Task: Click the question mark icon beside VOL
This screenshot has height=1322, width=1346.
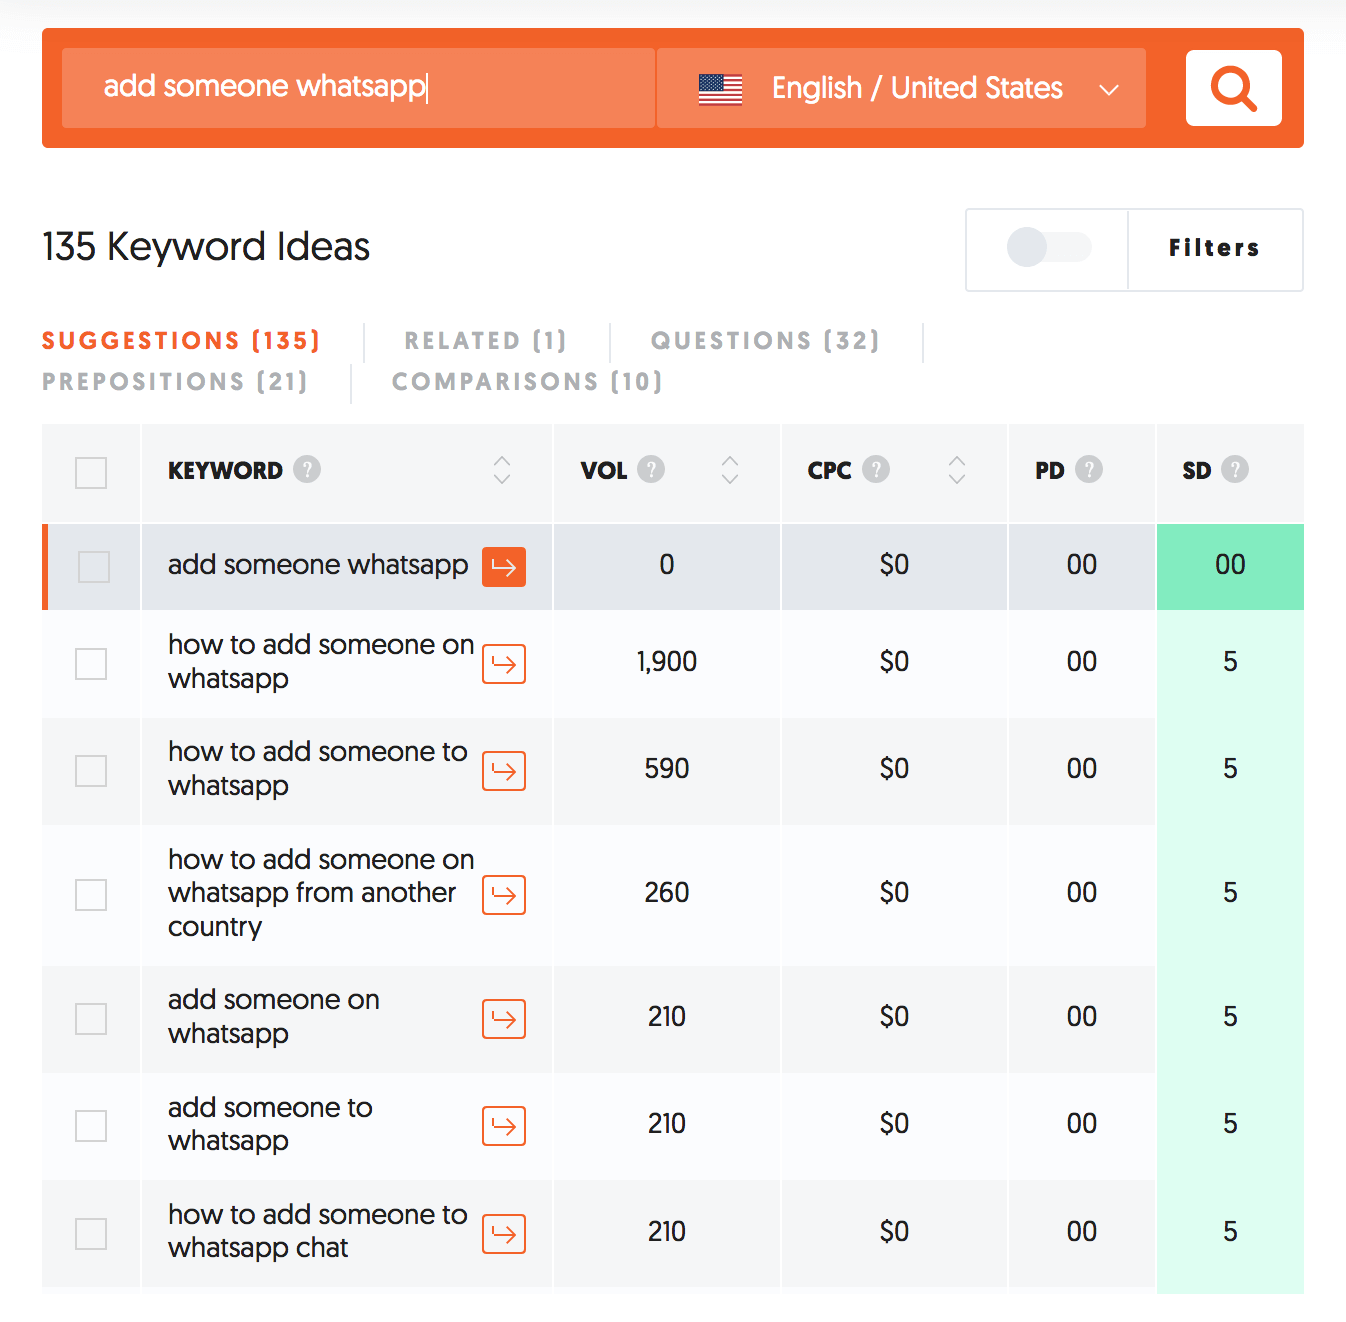Action: coord(651,469)
